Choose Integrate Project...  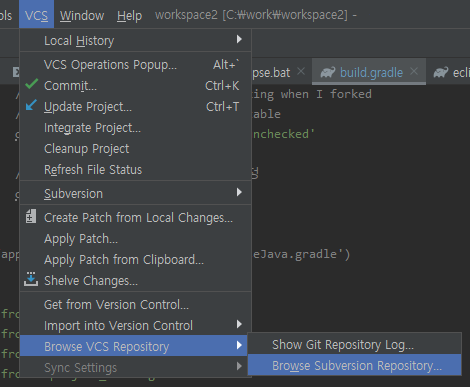pos(135,128)
